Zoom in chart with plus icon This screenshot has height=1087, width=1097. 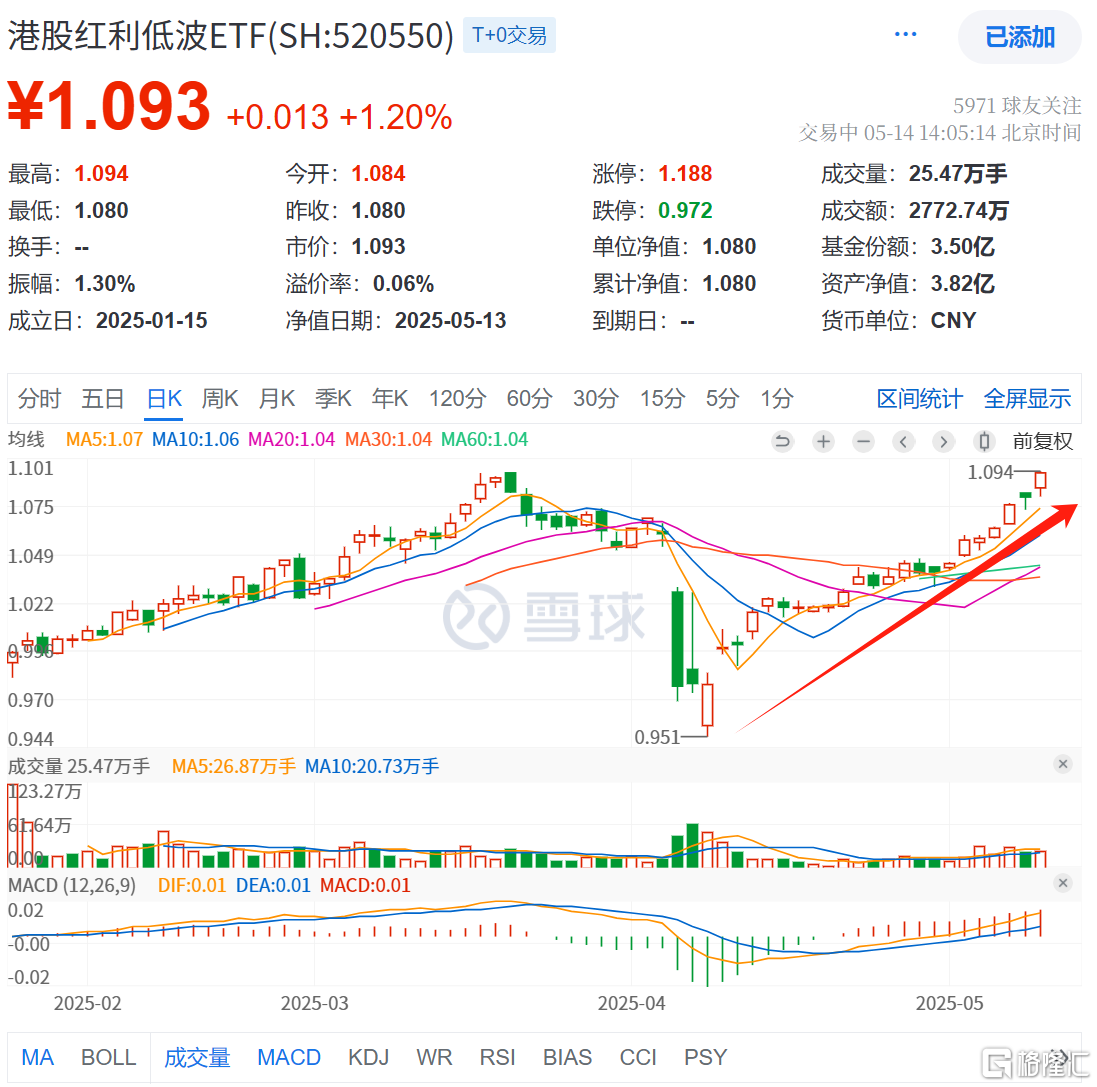click(823, 441)
